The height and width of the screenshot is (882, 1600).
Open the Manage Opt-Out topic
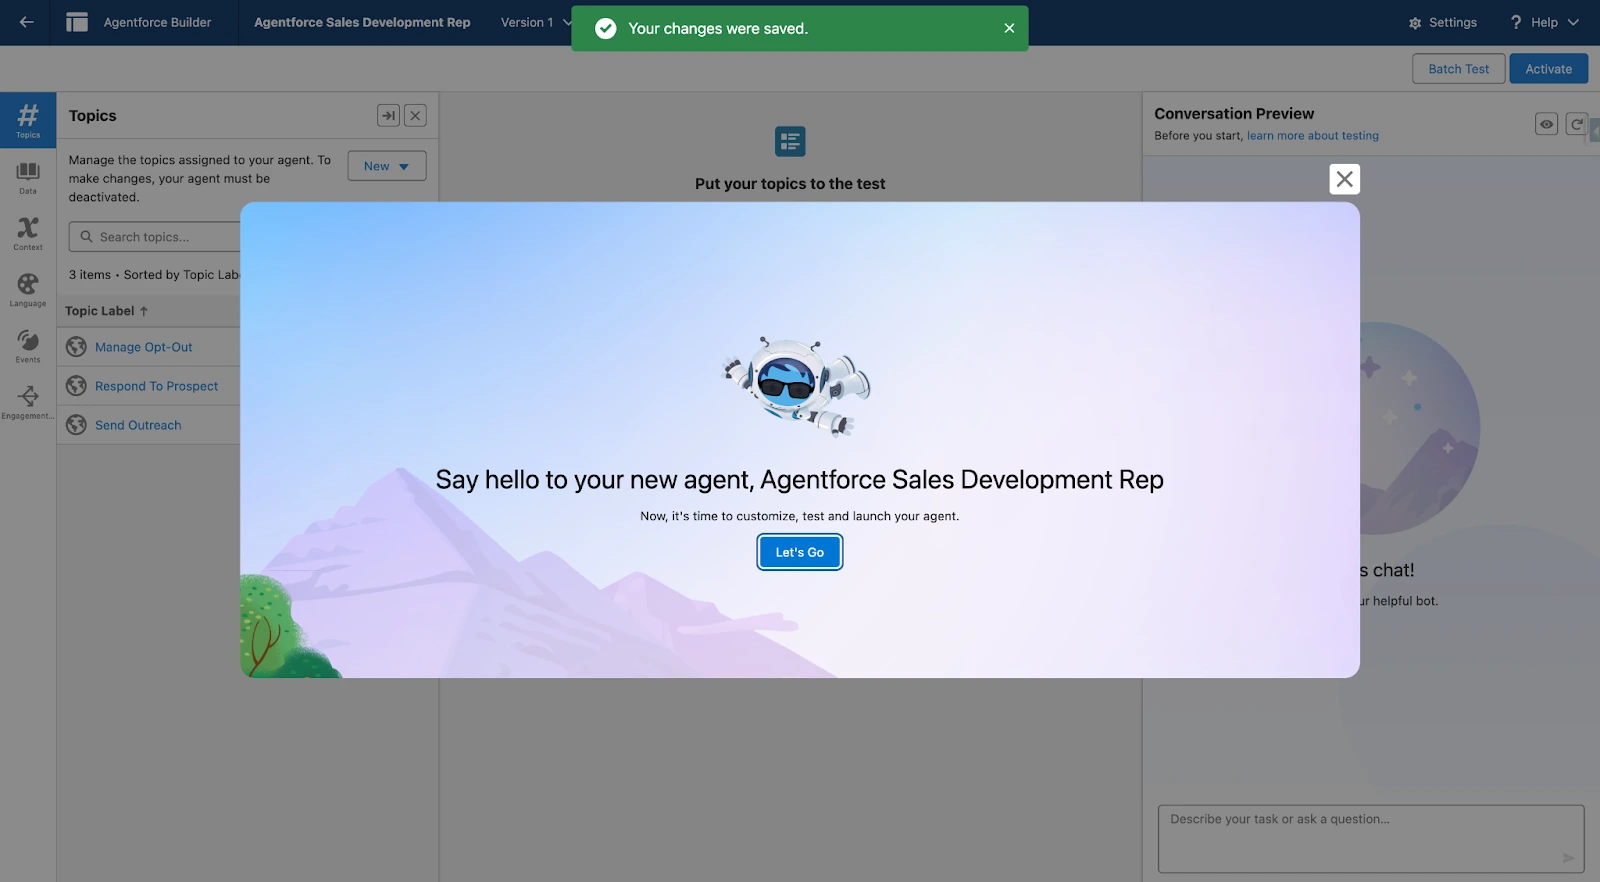click(144, 347)
